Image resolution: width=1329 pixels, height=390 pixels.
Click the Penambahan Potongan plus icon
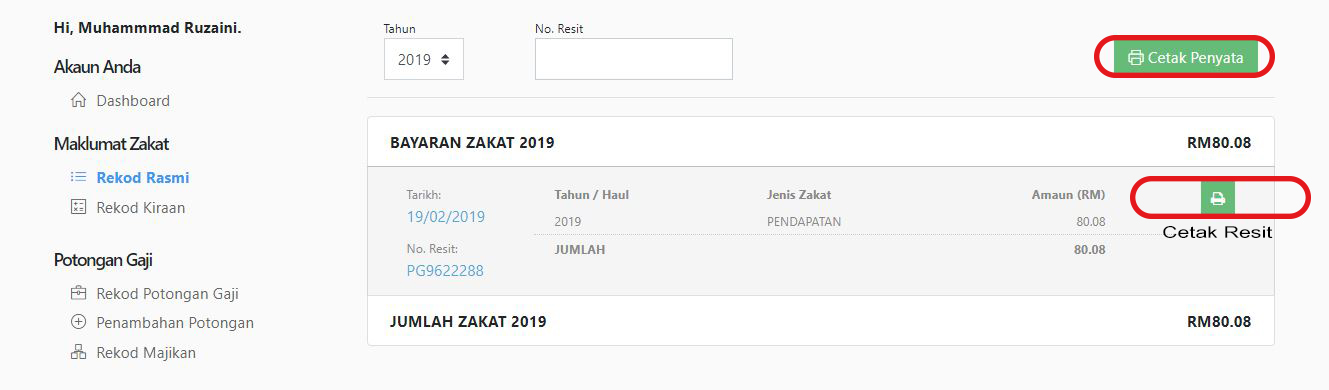(78, 323)
